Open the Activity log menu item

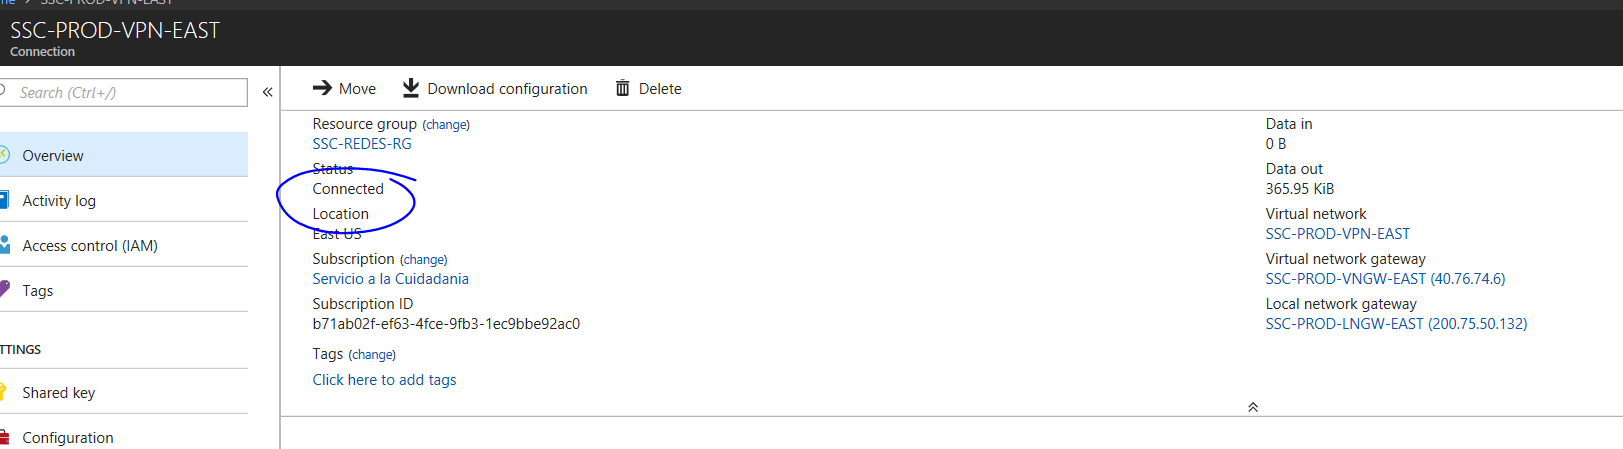tap(124, 200)
